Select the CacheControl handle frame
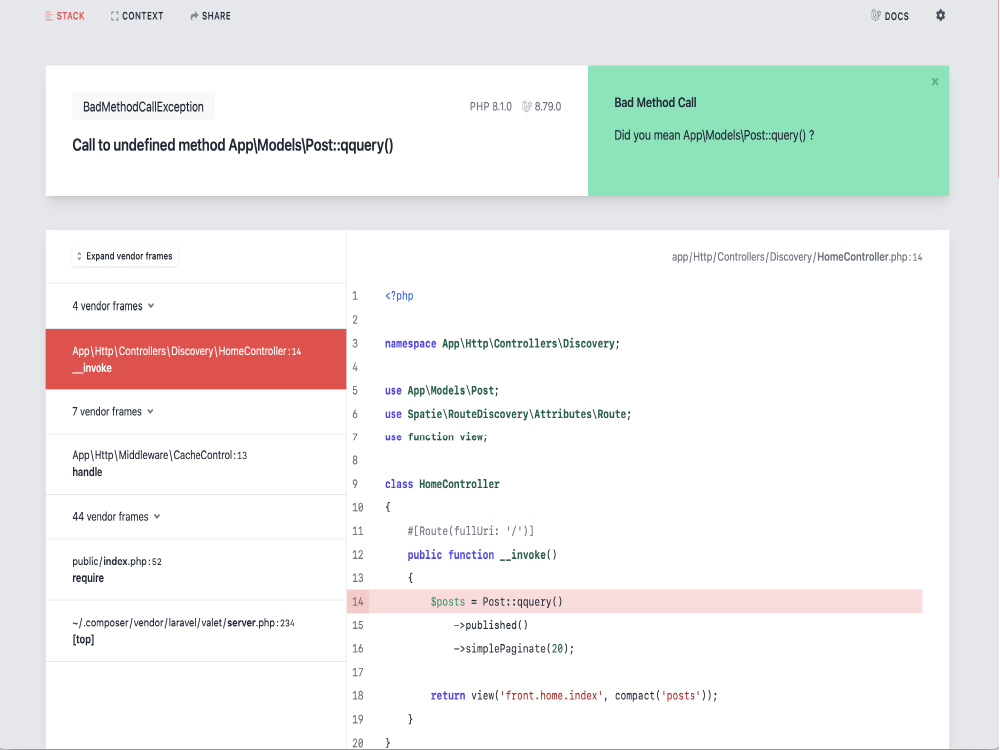Image resolution: width=1000 pixels, height=750 pixels. (196, 464)
